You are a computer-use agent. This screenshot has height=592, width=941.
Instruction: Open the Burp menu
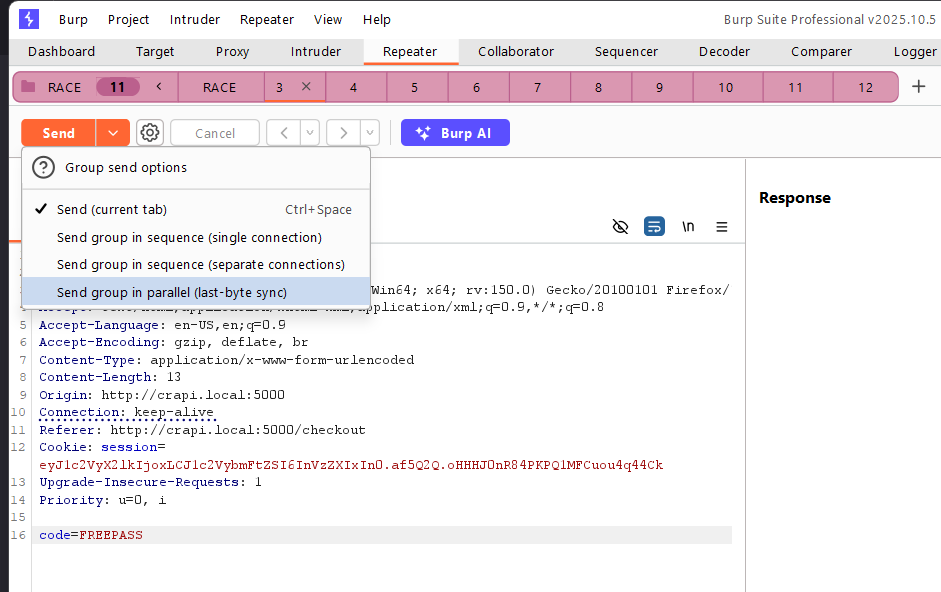click(73, 19)
